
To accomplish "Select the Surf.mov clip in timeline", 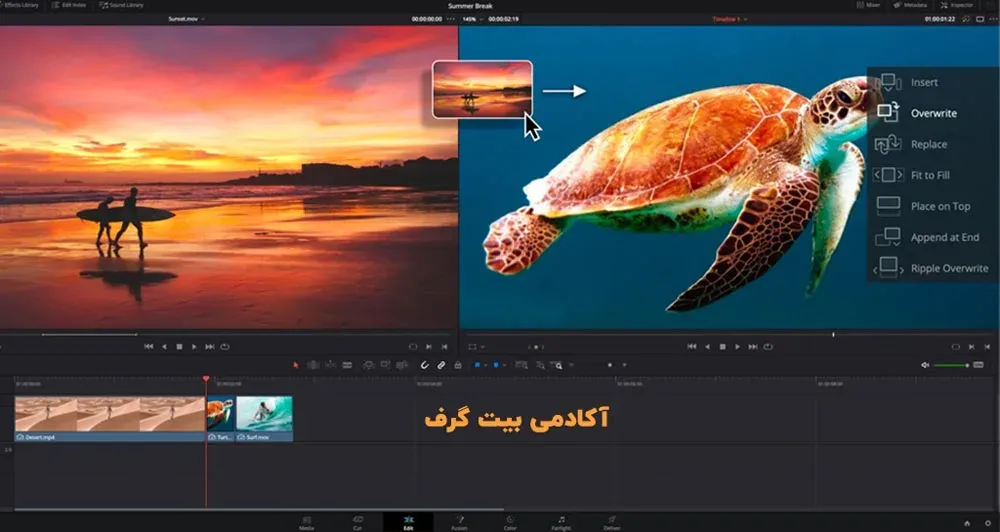I will pos(265,419).
